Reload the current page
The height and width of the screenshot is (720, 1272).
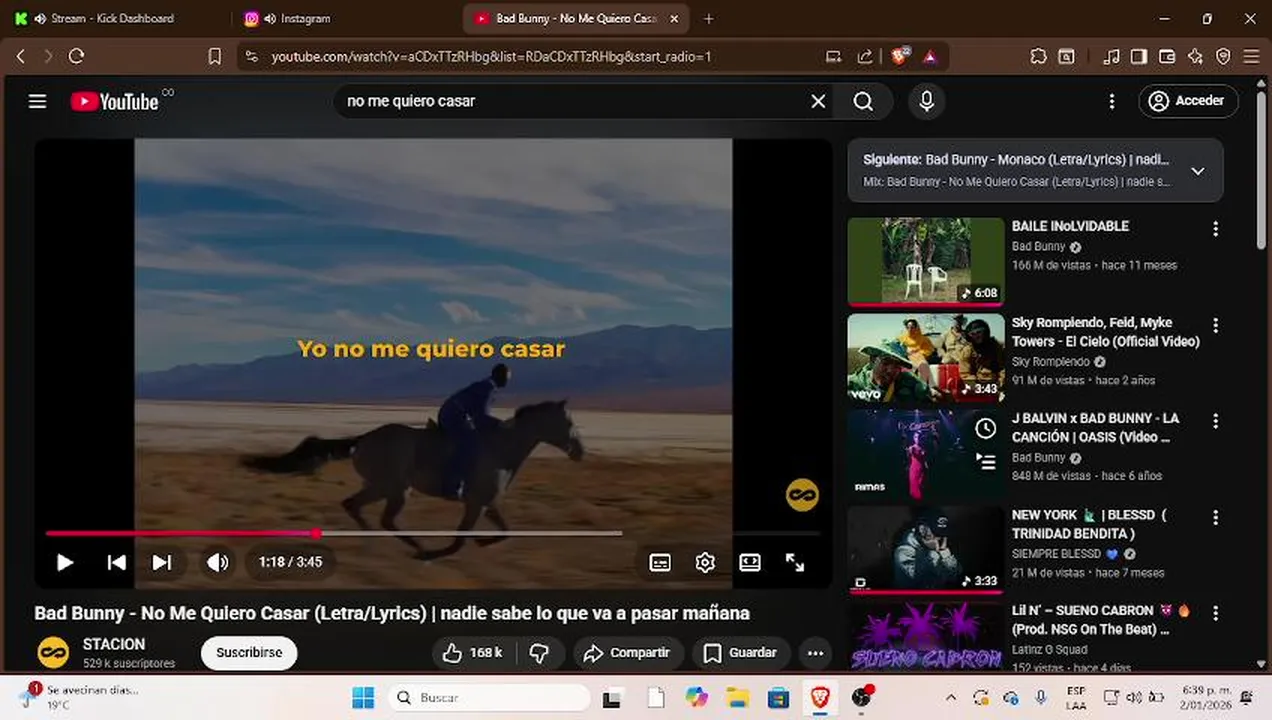[76, 57]
